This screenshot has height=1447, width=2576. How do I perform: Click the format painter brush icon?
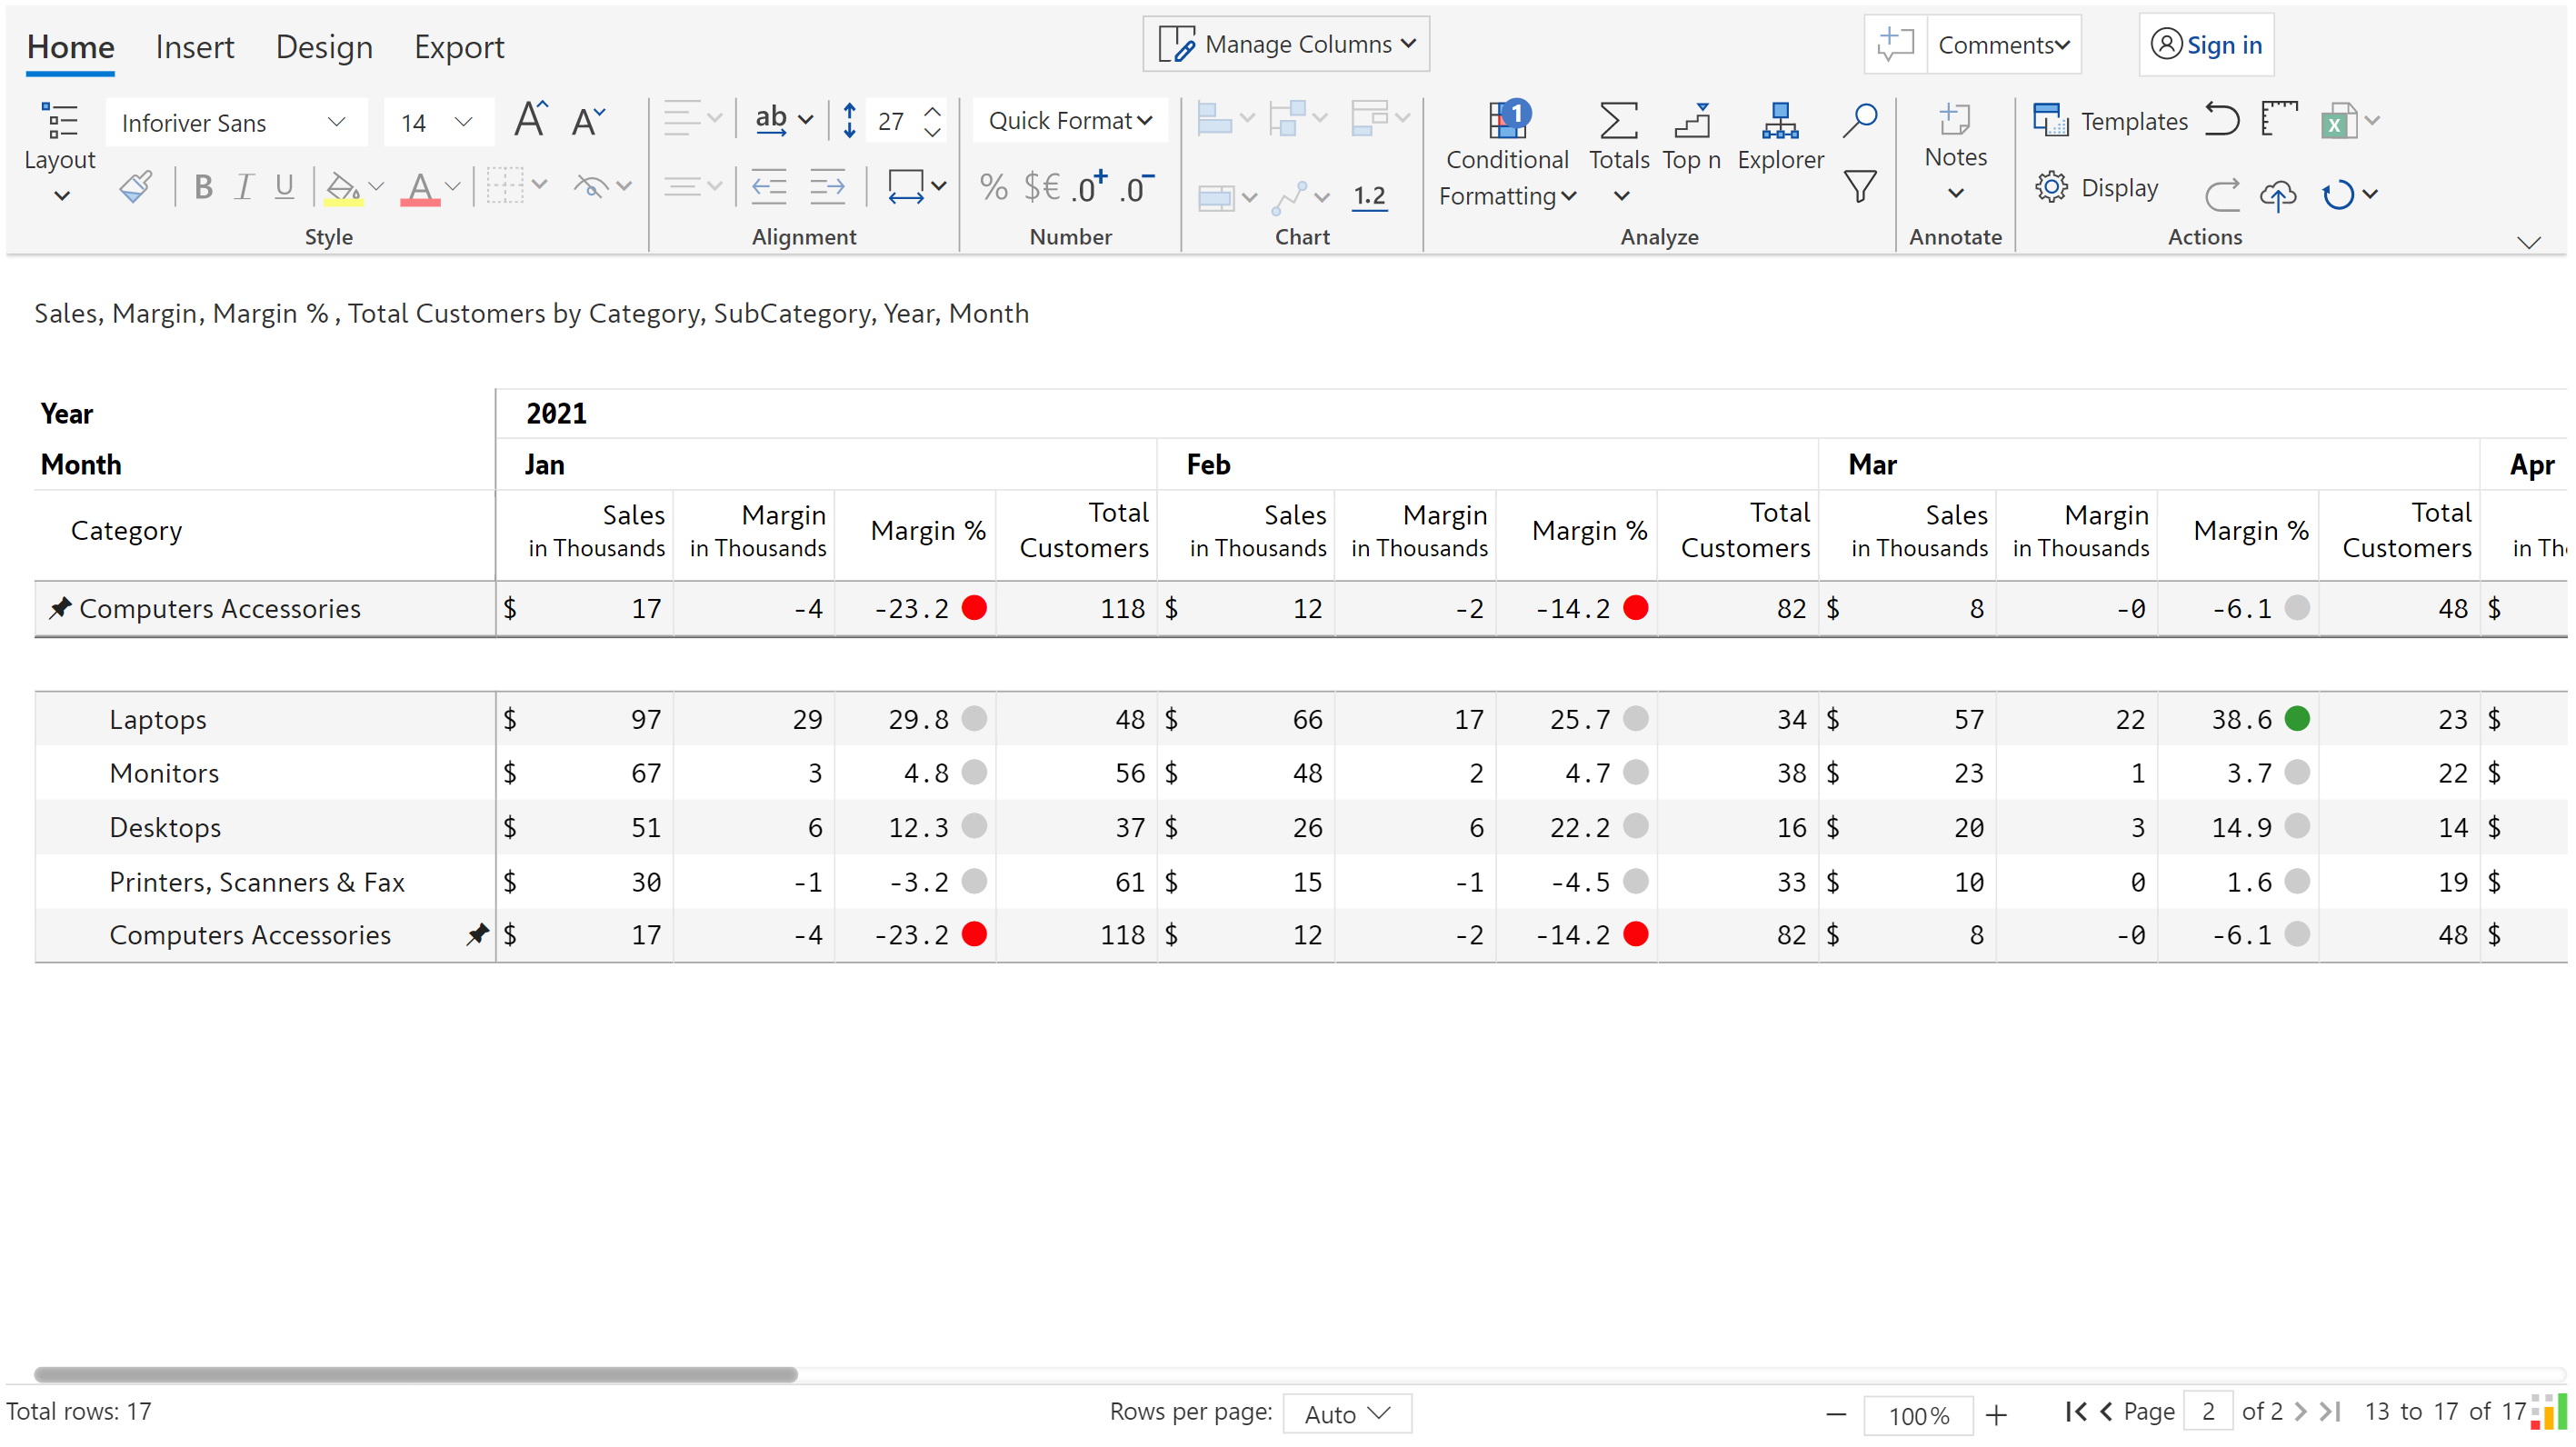(135, 186)
